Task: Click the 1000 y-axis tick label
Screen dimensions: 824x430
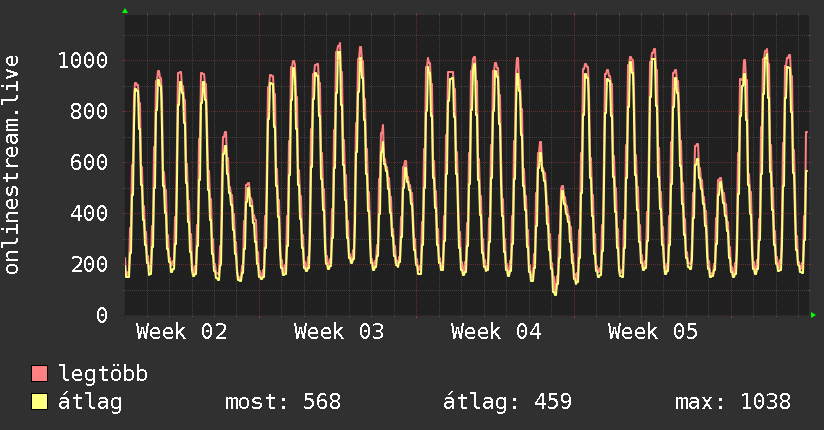Action: pyautogui.click(x=83, y=60)
